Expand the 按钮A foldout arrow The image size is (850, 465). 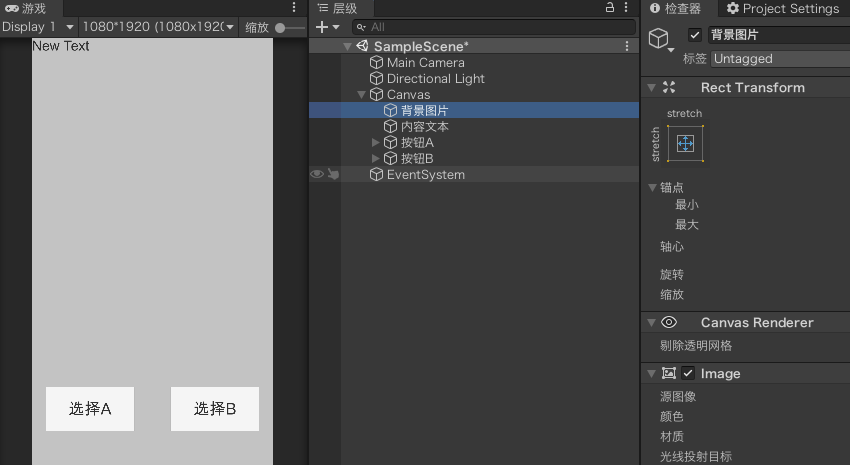point(375,143)
